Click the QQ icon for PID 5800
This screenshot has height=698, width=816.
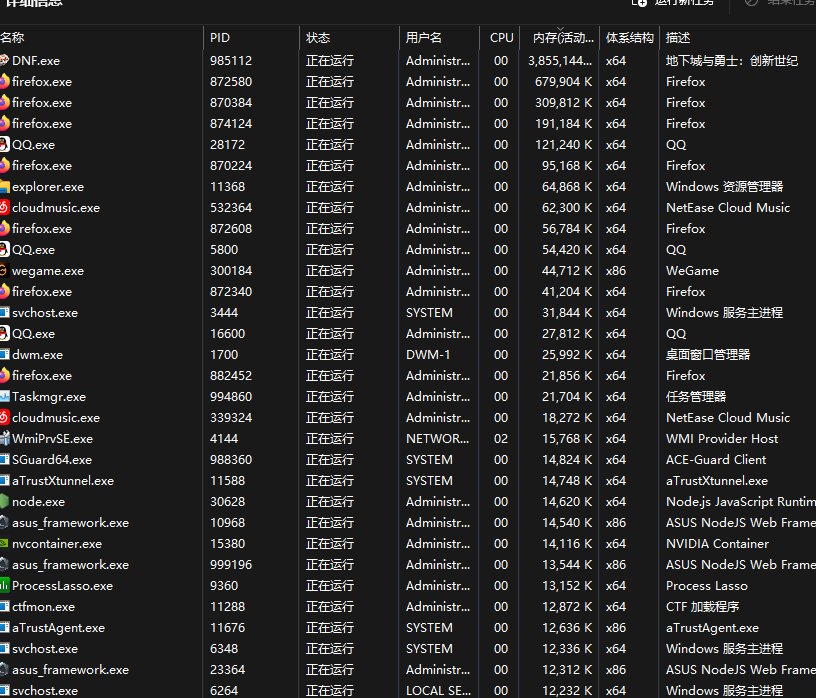pos(4,249)
